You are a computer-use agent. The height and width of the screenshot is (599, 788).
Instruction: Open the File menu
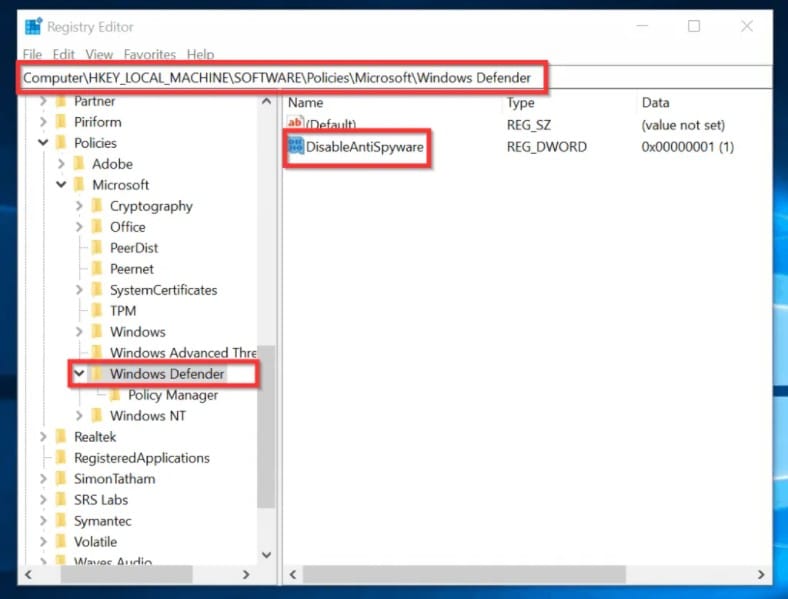pos(32,54)
